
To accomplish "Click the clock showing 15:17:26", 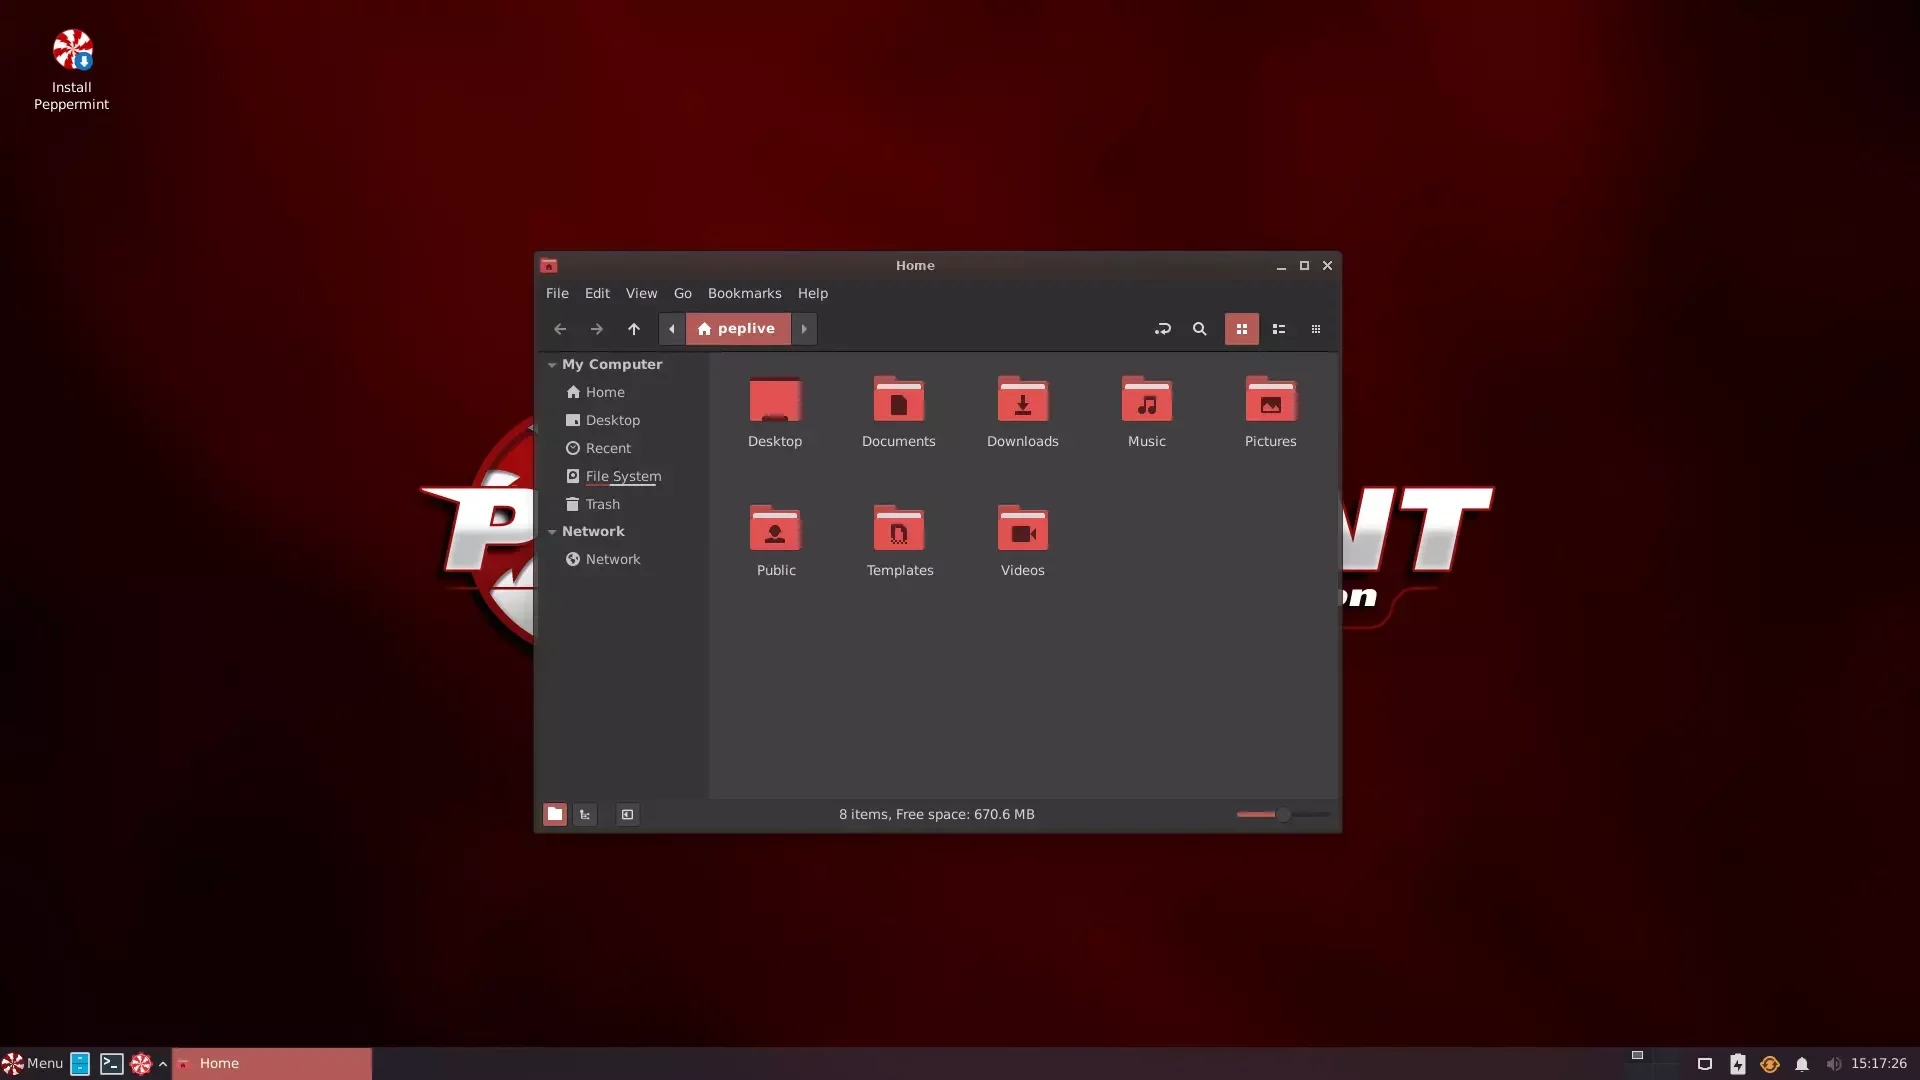I will click(x=1879, y=1064).
